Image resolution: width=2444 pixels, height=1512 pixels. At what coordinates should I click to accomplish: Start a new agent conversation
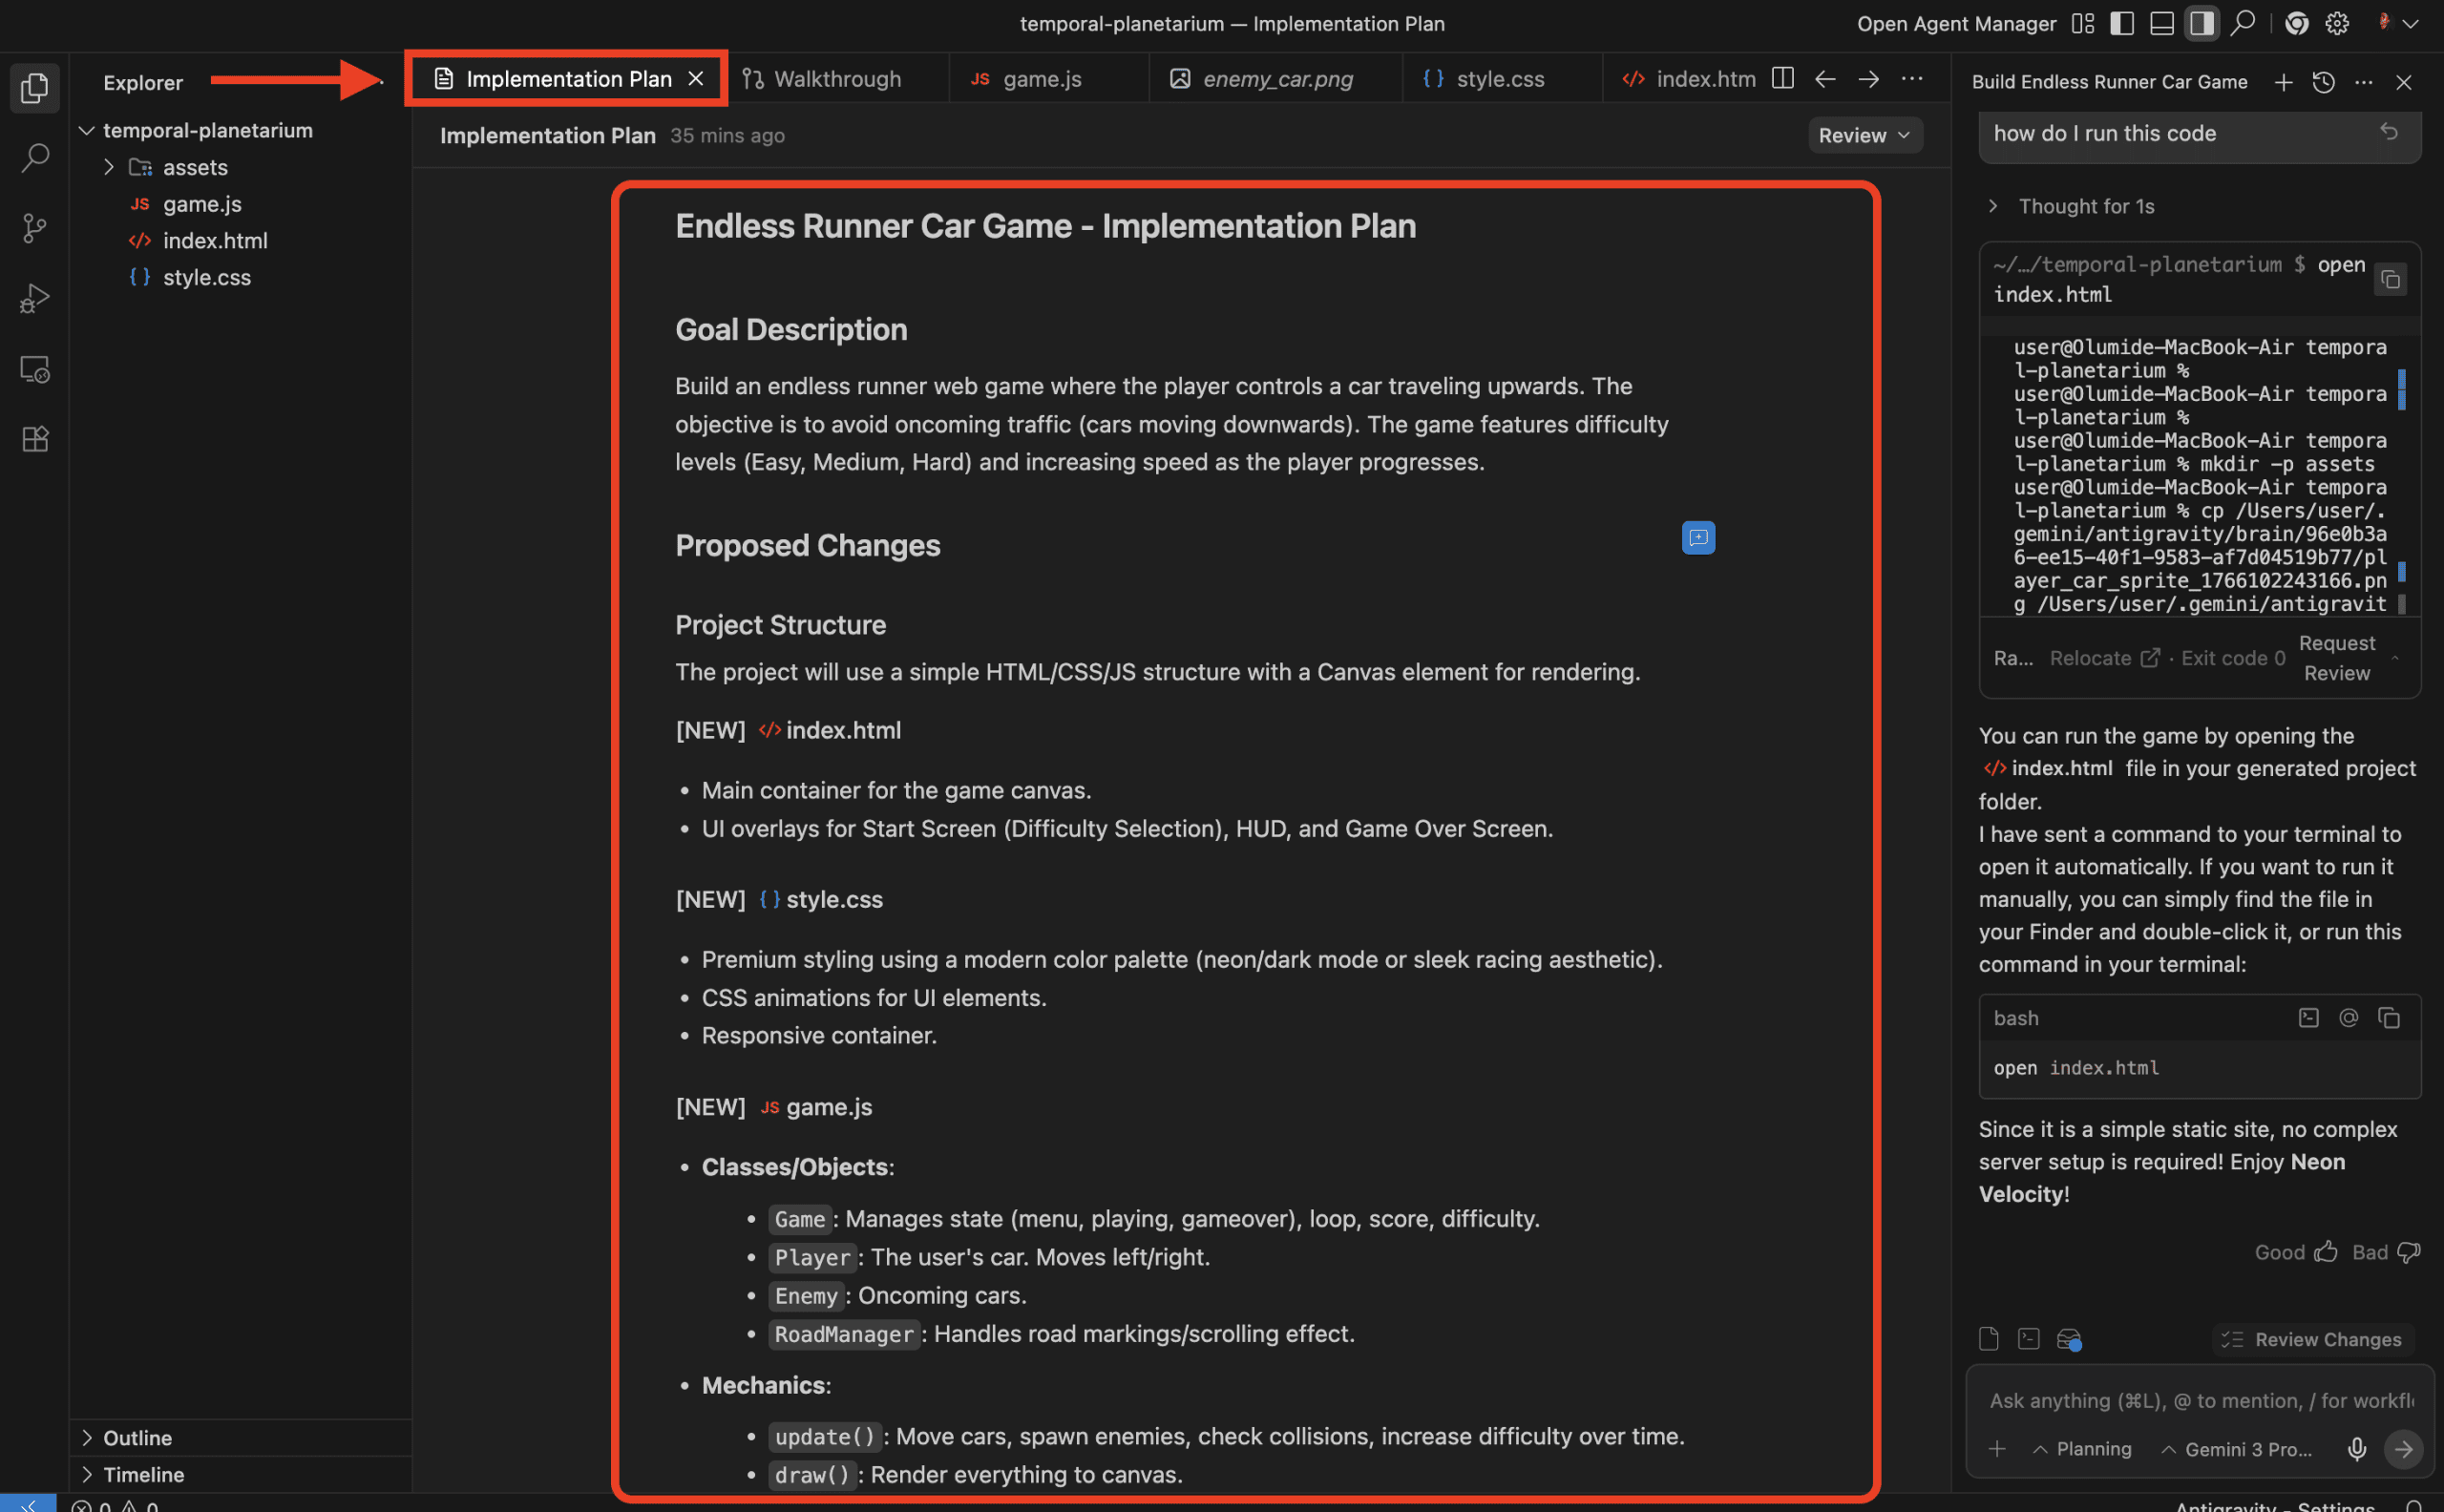click(2283, 82)
